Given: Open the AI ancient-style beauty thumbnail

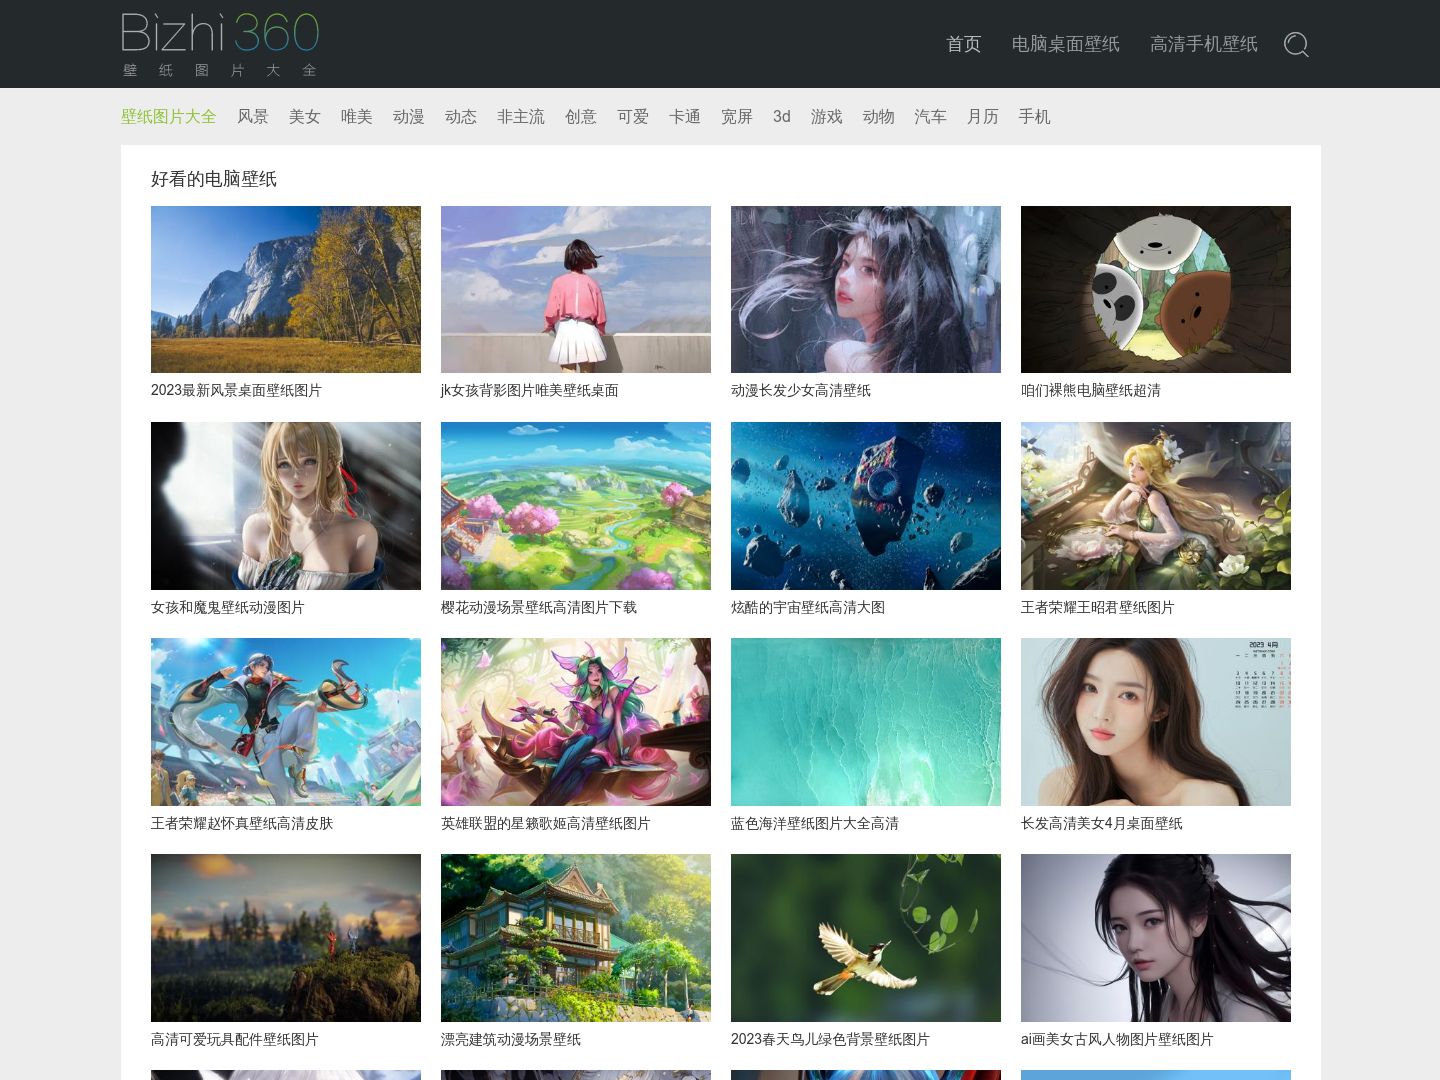Looking at the screenshot, I should [1156, 938].
